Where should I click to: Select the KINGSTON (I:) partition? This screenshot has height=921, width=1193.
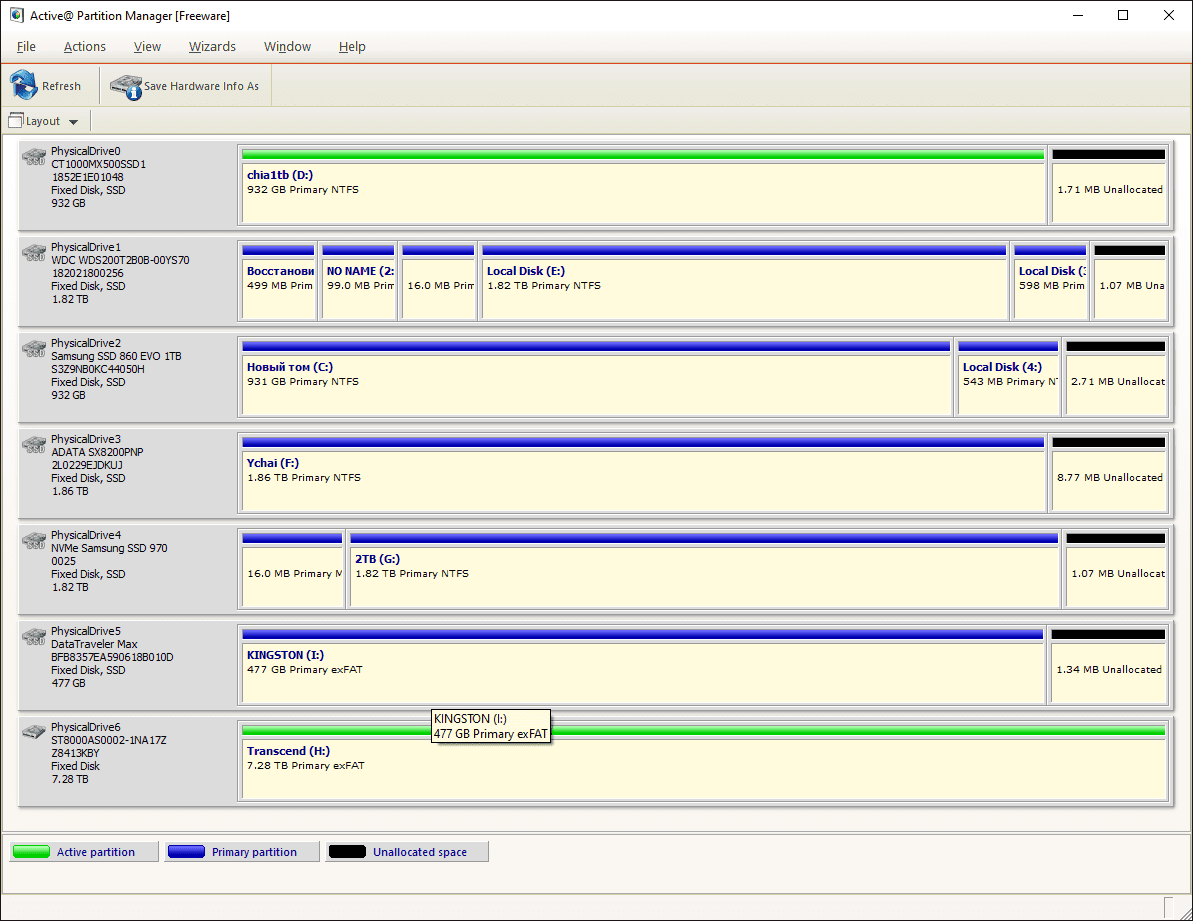[x=641, y=665]
